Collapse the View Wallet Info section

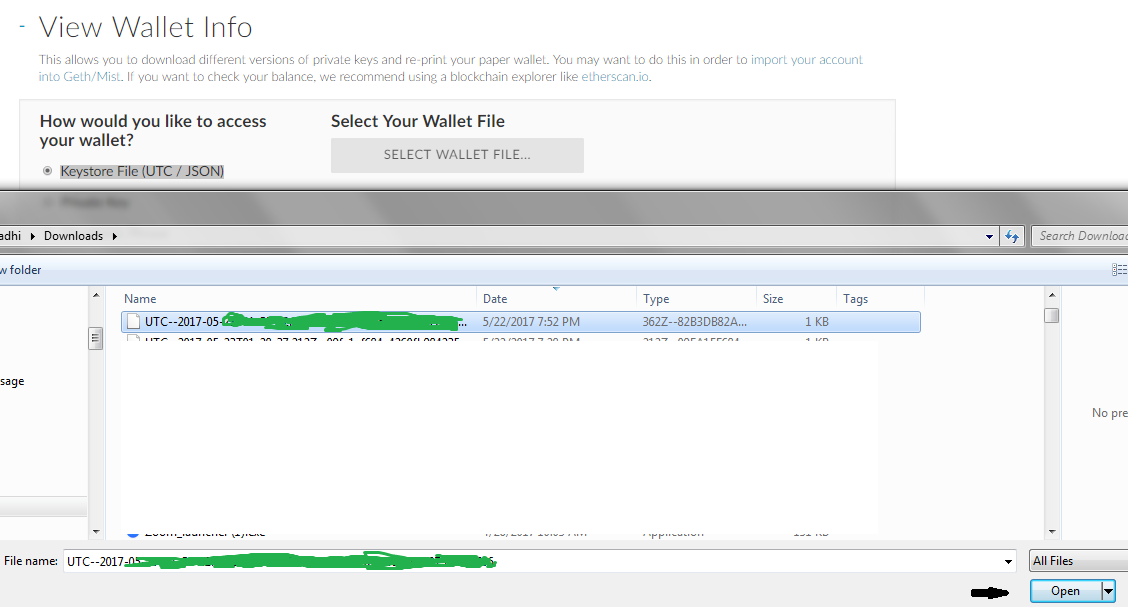click(22, 27)
